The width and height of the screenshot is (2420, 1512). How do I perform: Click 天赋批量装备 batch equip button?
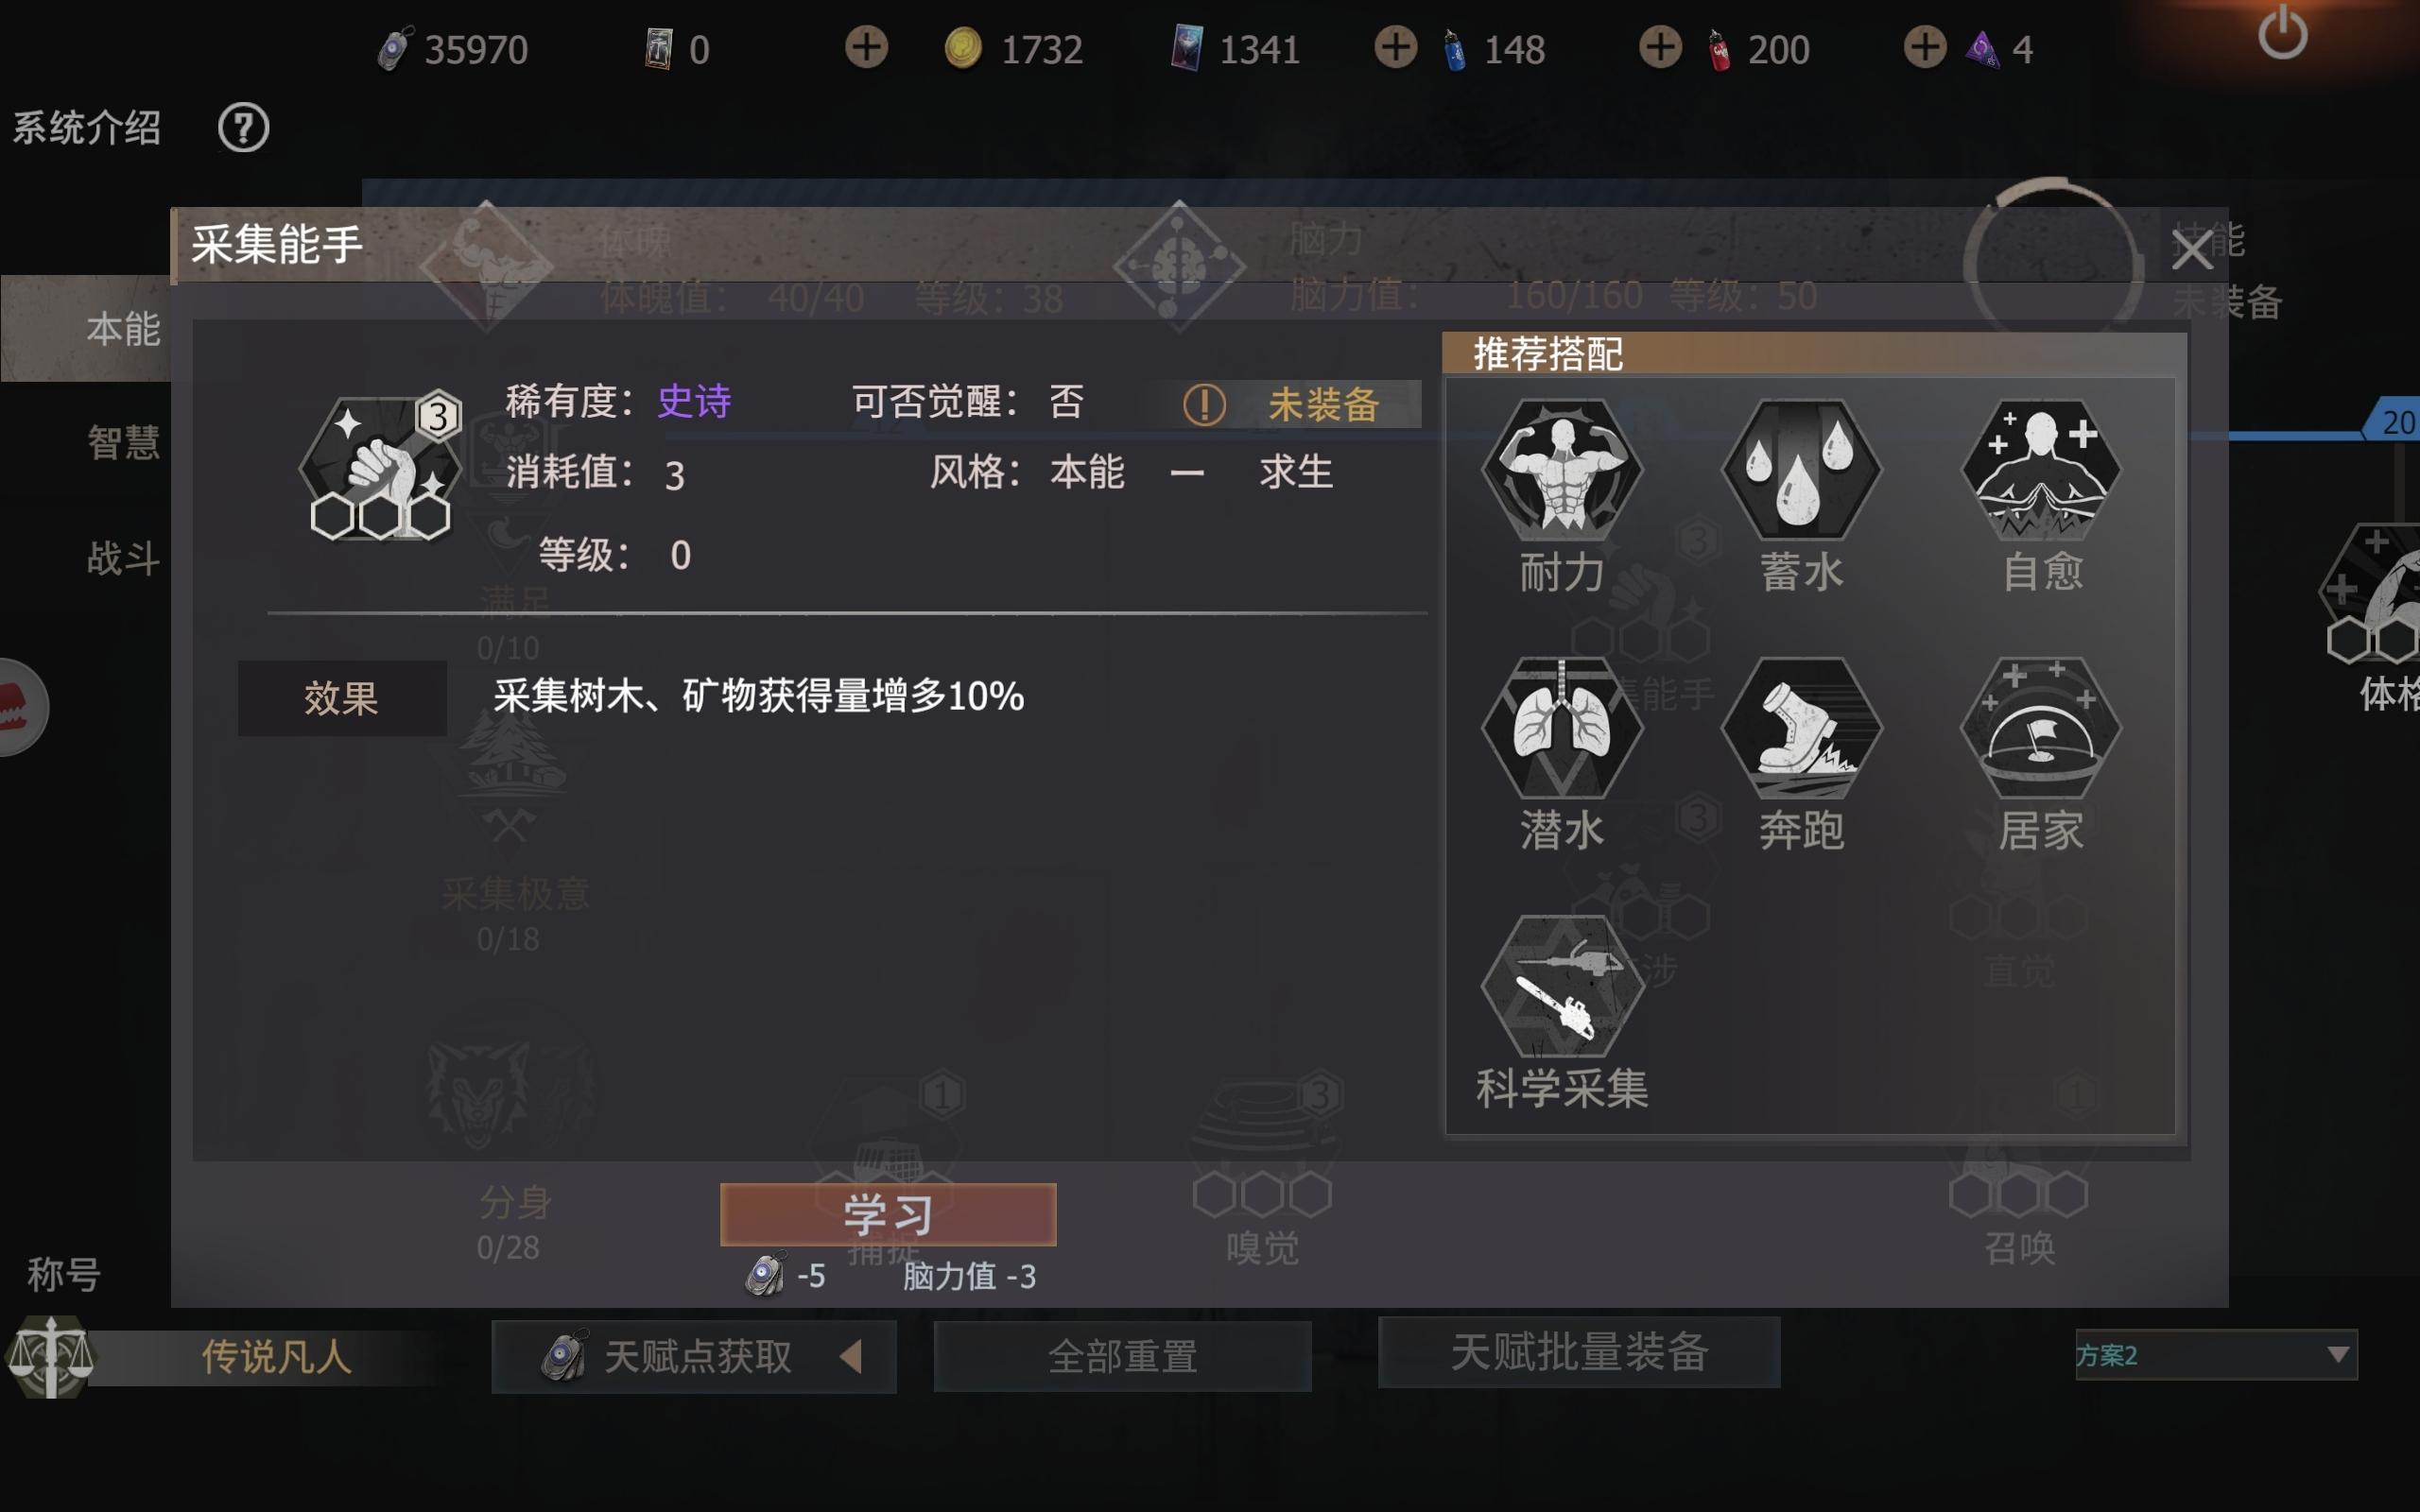pos(1579,1352)
